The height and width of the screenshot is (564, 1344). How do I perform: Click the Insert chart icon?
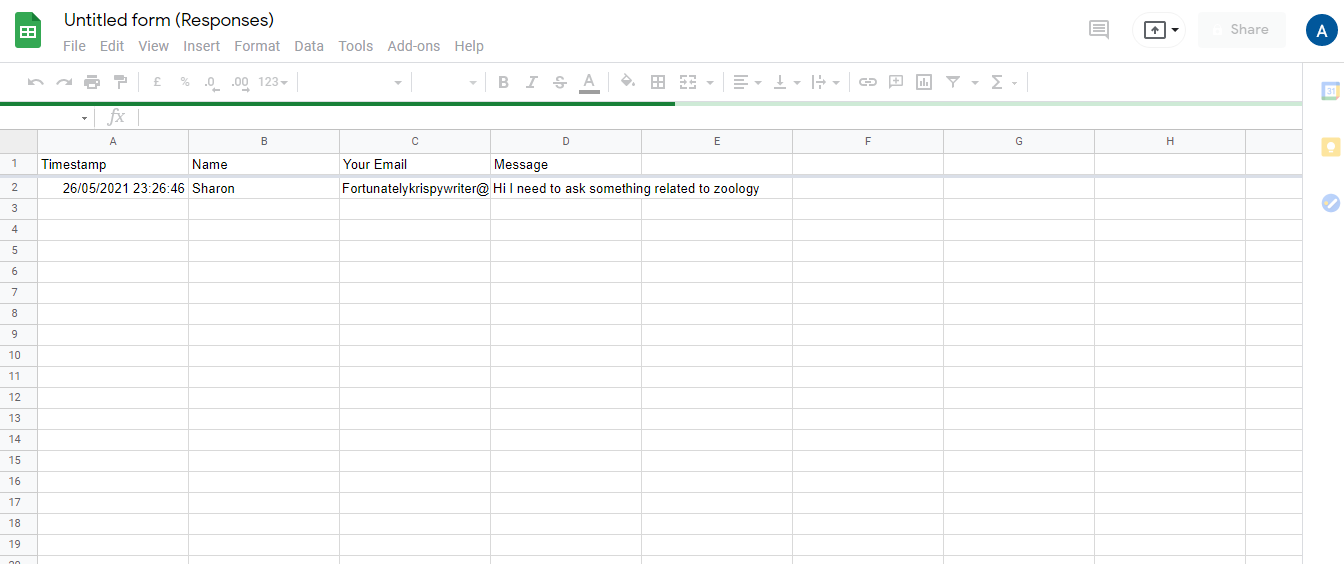[x=924, y=82]
